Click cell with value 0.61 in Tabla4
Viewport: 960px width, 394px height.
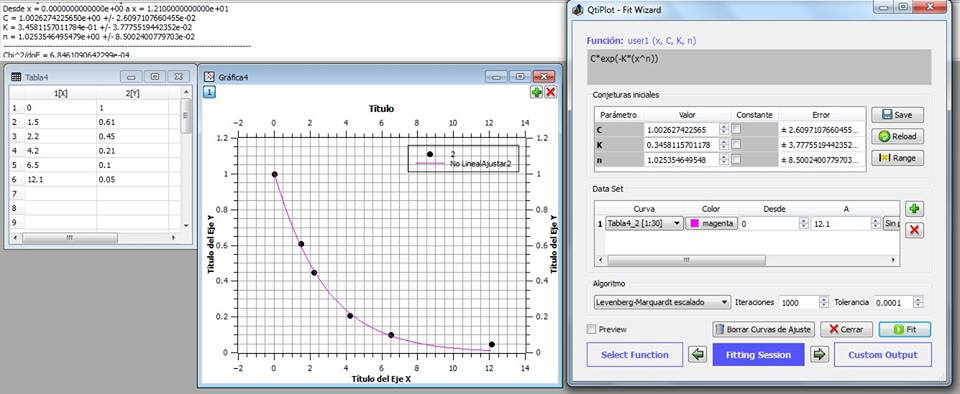132,121
